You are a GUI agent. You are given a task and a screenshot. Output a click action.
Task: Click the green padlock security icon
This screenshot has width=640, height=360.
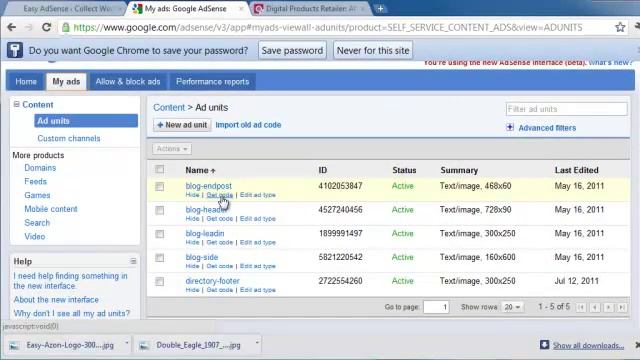tap(65, 27)
